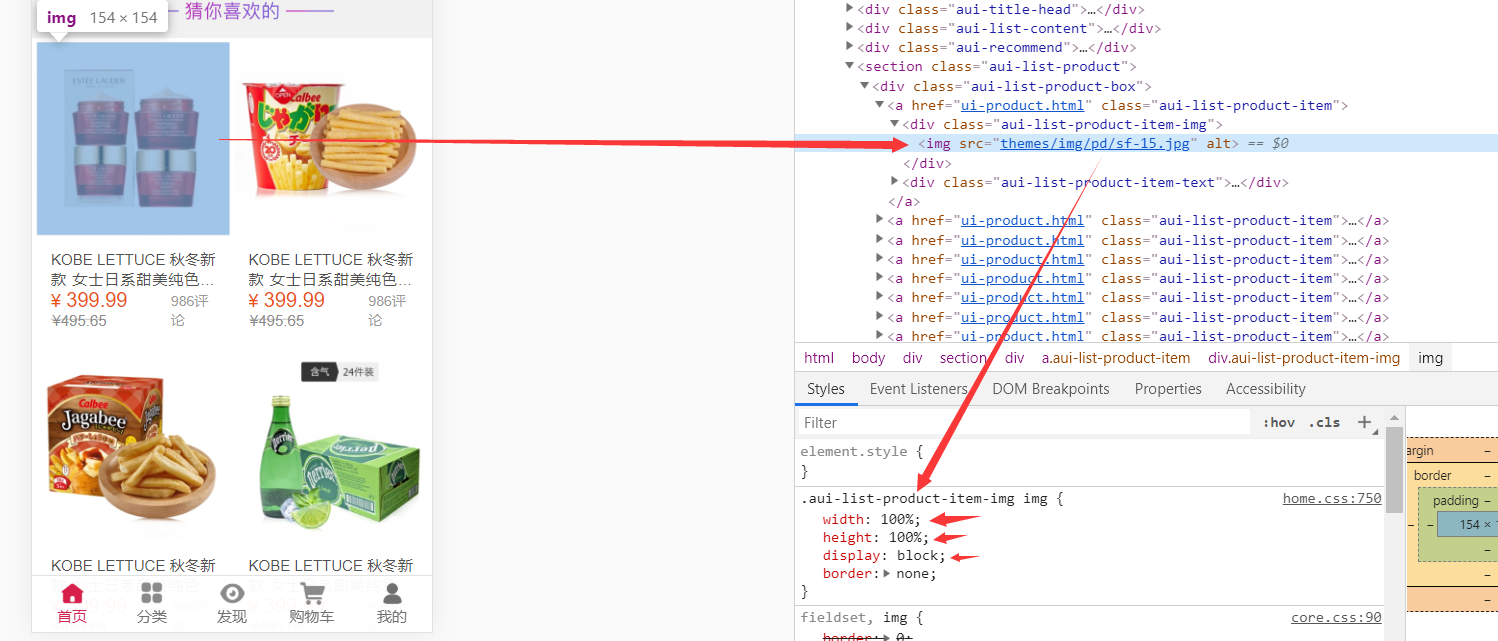Open the 发现 discover eye icon
This screenshot has height=641, width=1498.
[x=232, y=593]
